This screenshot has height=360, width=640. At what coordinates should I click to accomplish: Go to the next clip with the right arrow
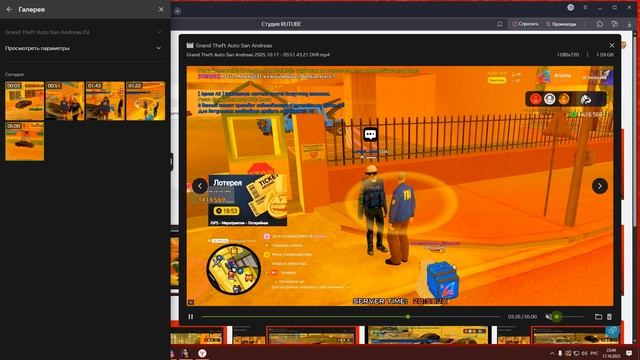click(600, 186)
